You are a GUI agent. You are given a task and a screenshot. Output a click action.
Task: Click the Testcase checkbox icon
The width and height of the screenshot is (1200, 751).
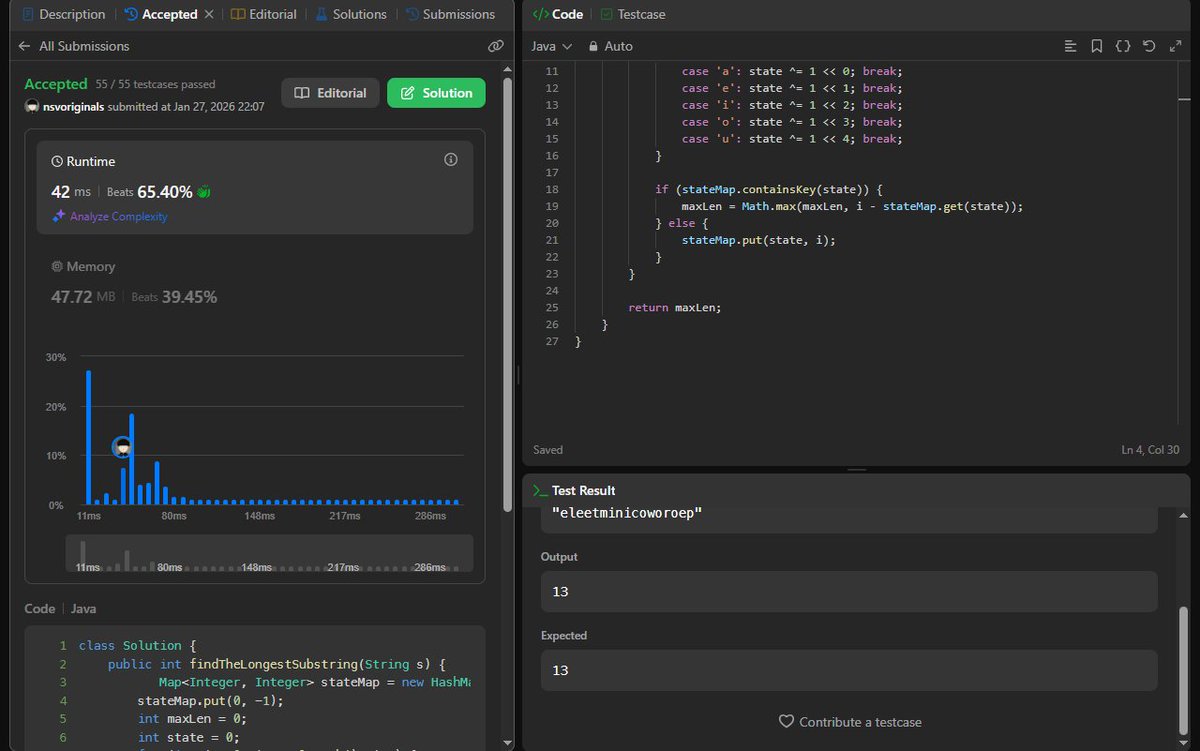pyautogui.click(x=607, y=14)
